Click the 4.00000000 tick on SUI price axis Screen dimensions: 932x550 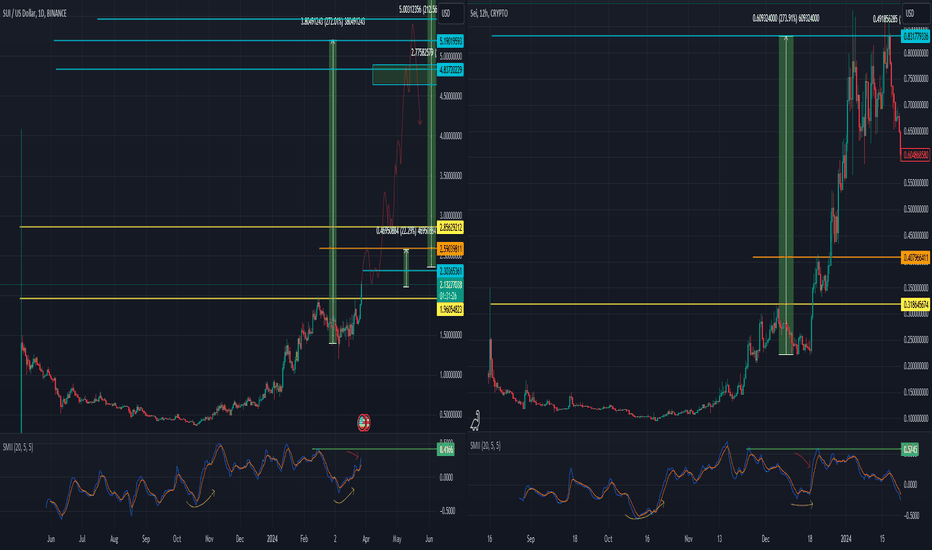pyautogui.click(x=451, y=136)
